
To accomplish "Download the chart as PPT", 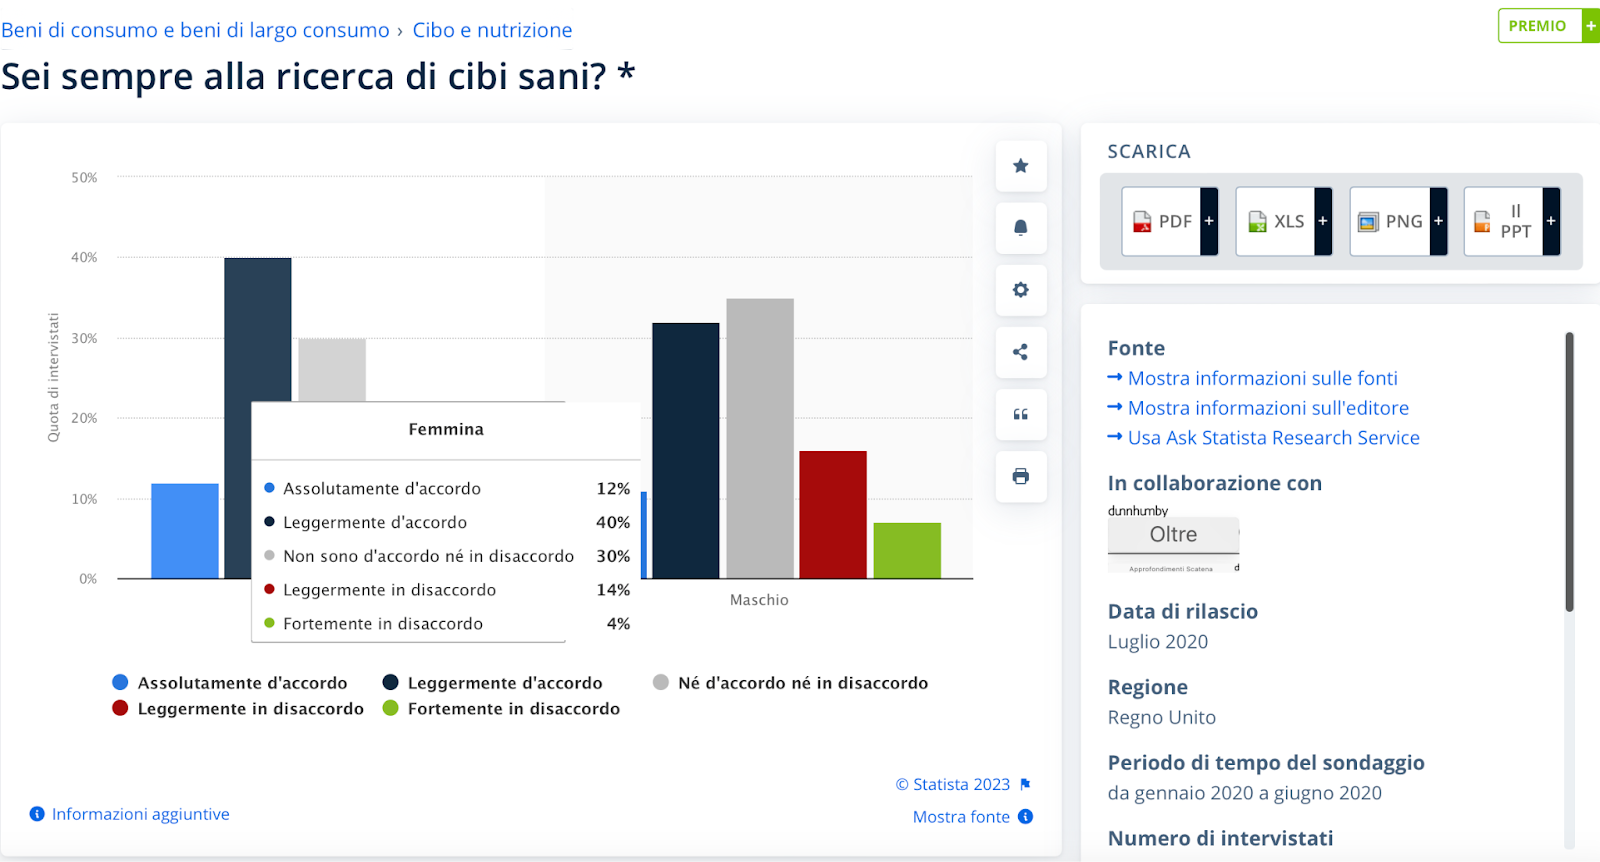I will point(1512,221).
